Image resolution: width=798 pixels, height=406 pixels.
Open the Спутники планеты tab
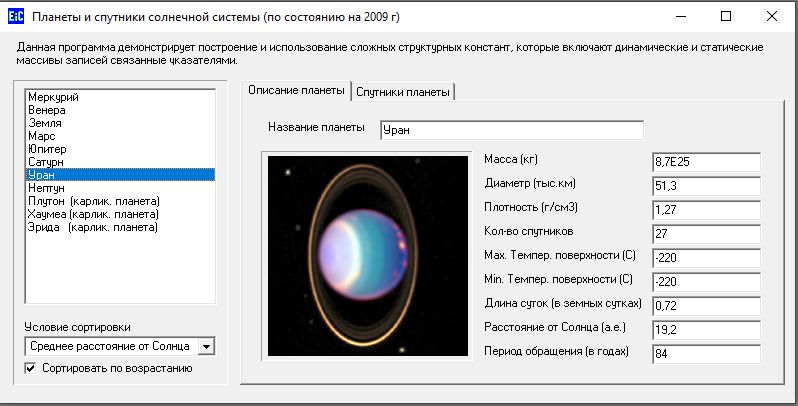tap(404, 92)
